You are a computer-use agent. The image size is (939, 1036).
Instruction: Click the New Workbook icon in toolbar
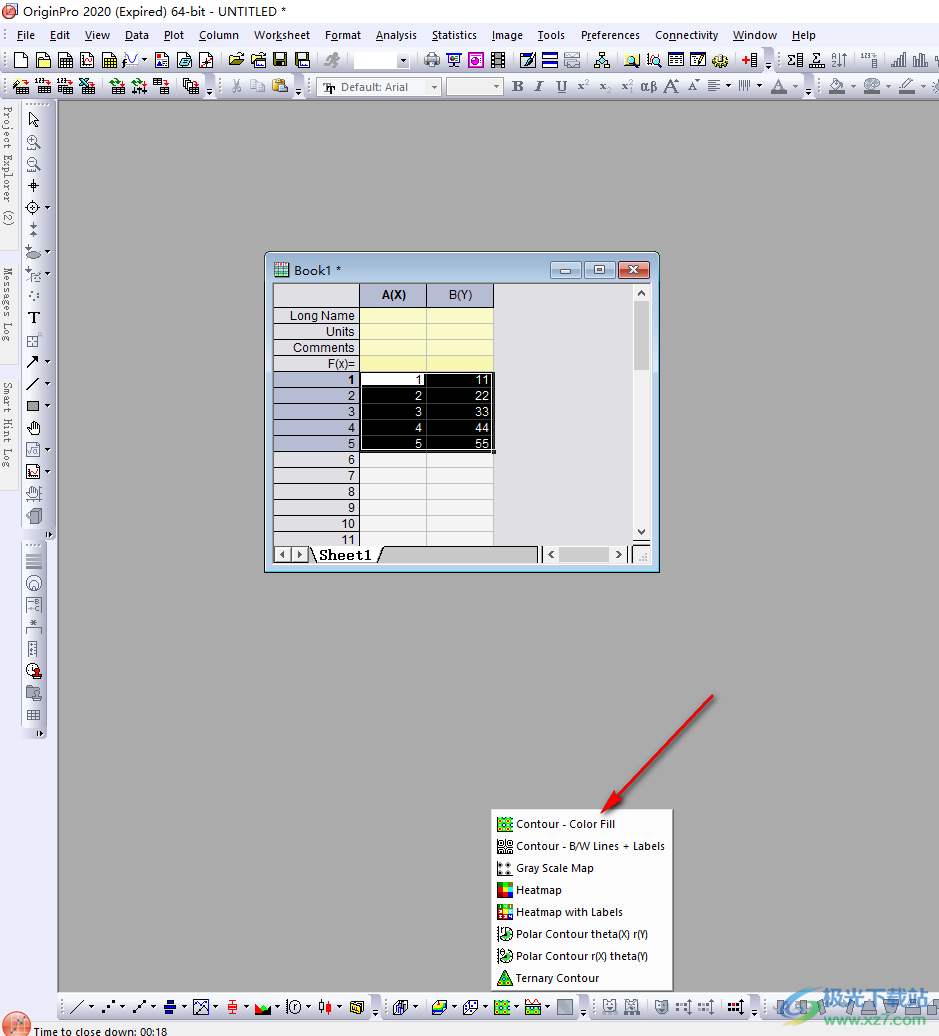coord(65,61)
